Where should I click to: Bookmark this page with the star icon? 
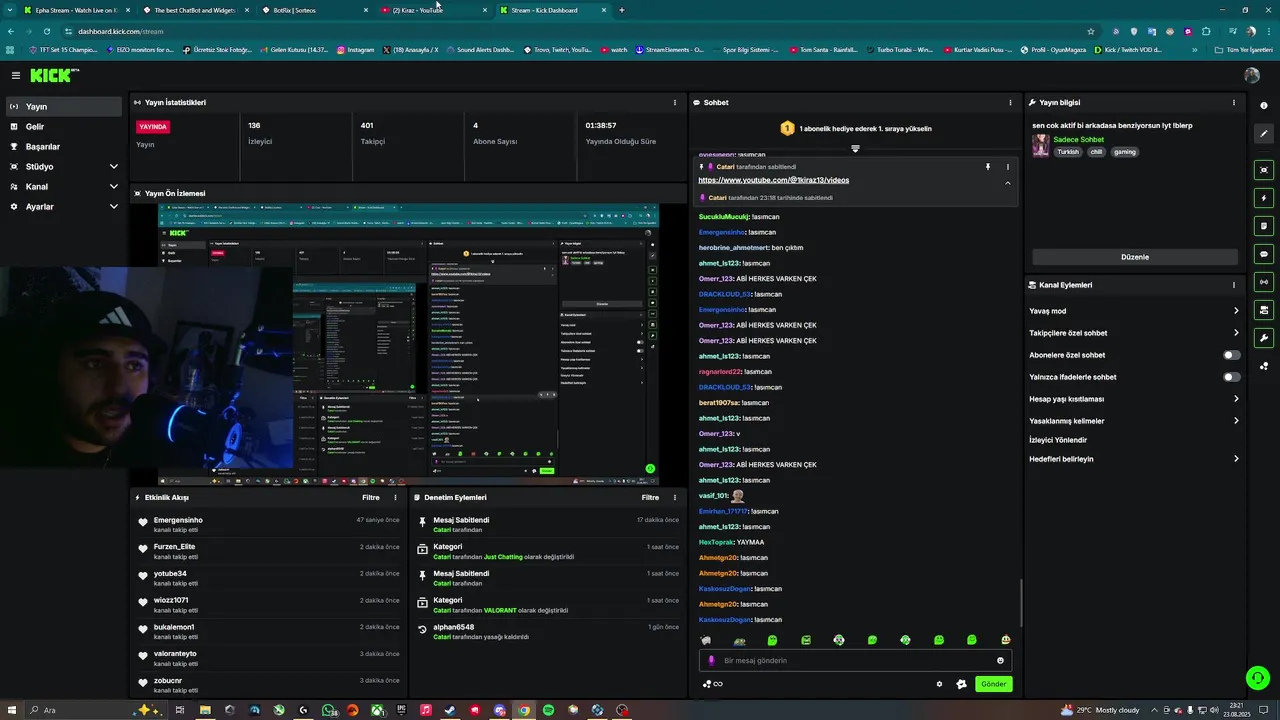[1090, 31]
